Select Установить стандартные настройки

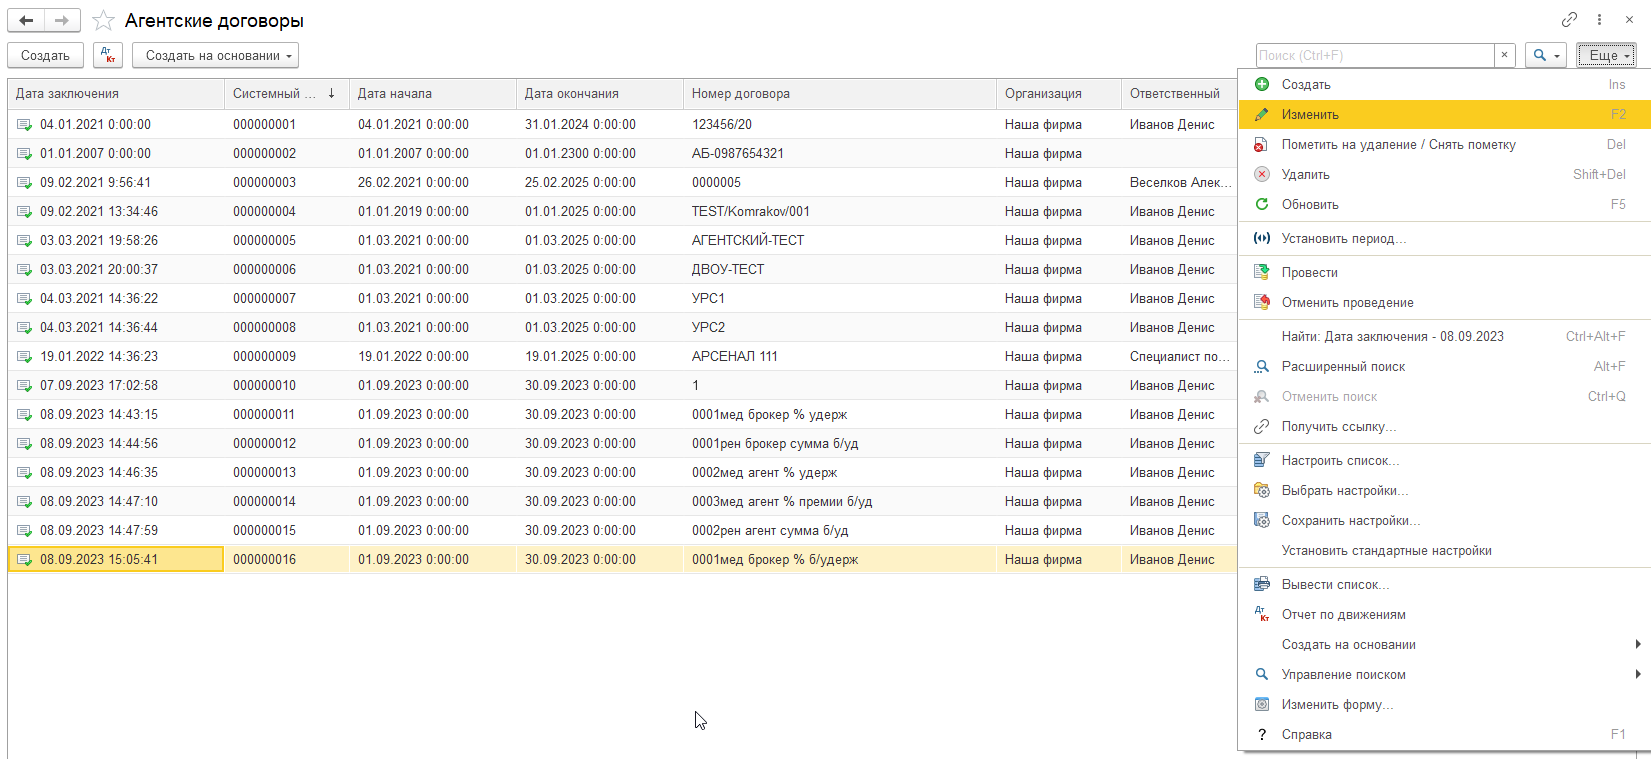[x=1444, y=550]
